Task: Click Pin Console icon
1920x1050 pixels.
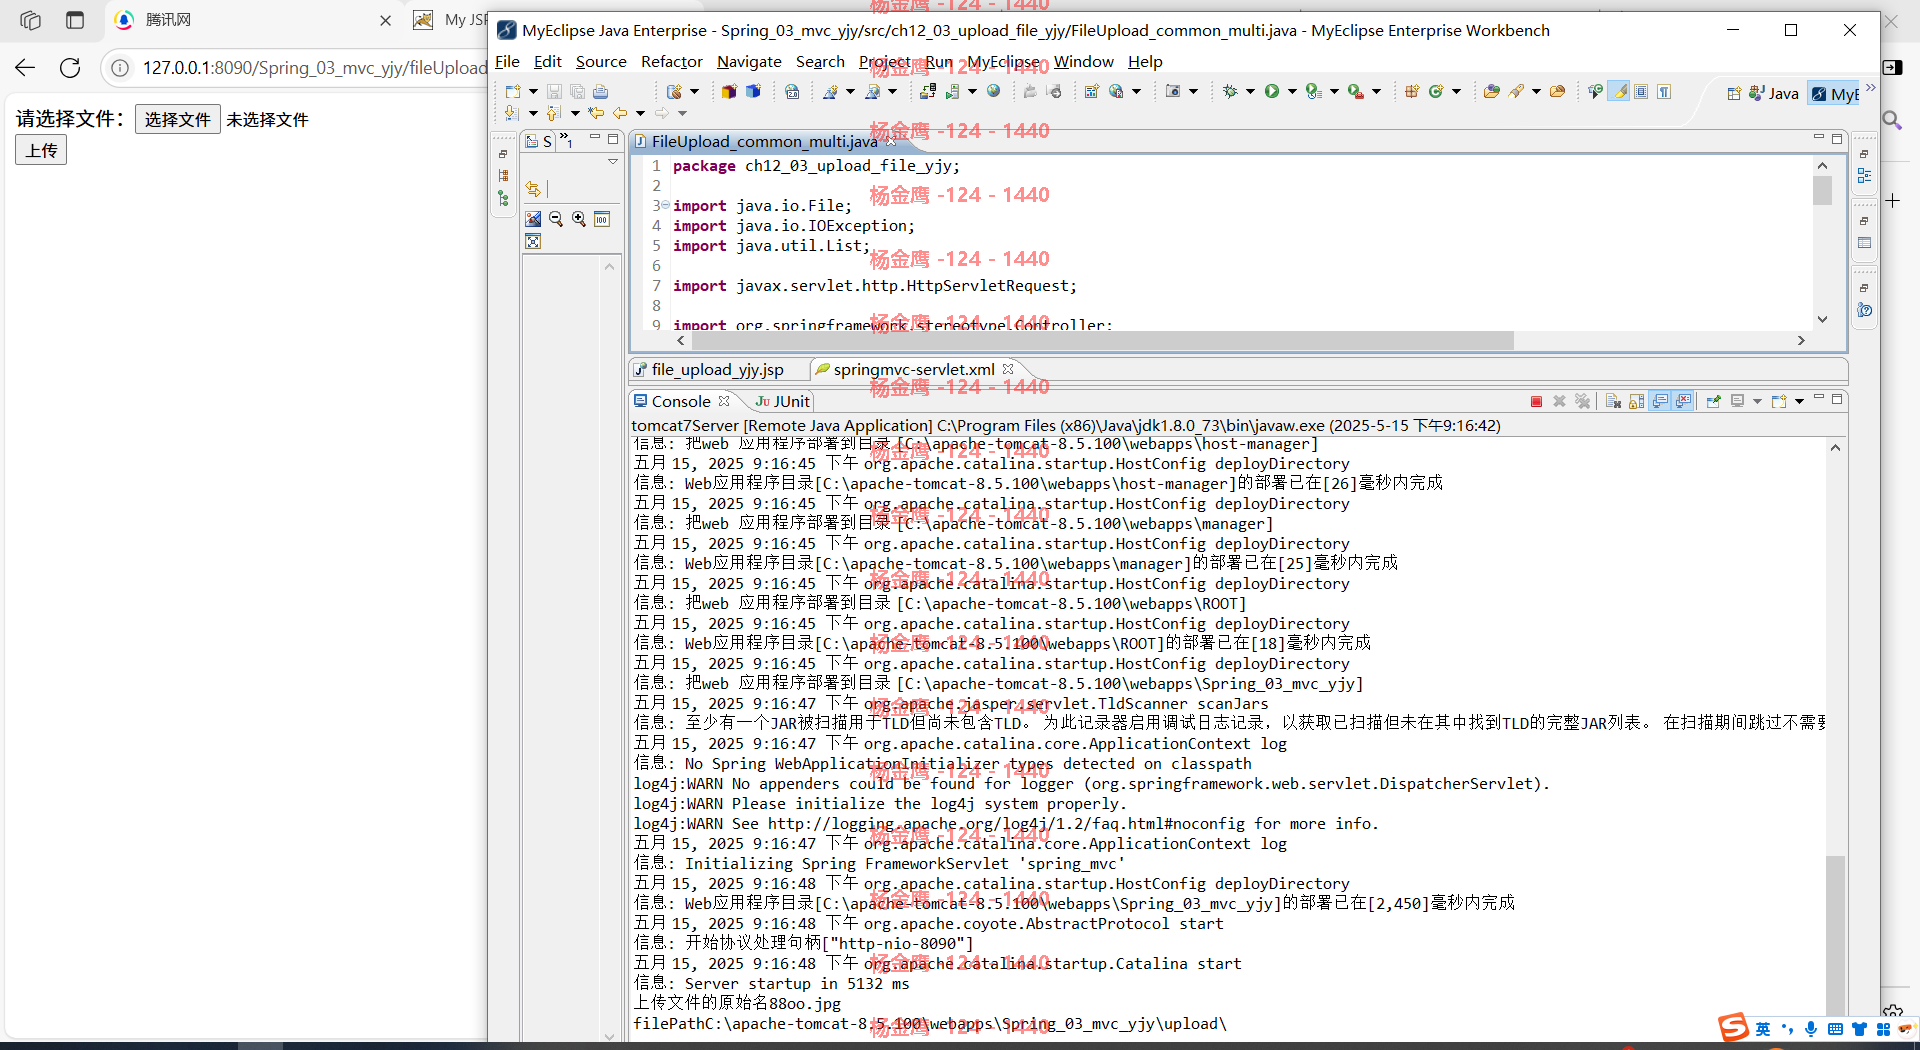Action: tap(1713, 401)
